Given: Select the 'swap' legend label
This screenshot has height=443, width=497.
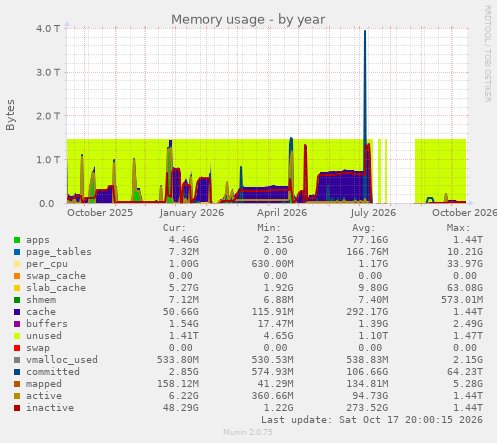Looking at the screenshot, I should tap(38, 348).
